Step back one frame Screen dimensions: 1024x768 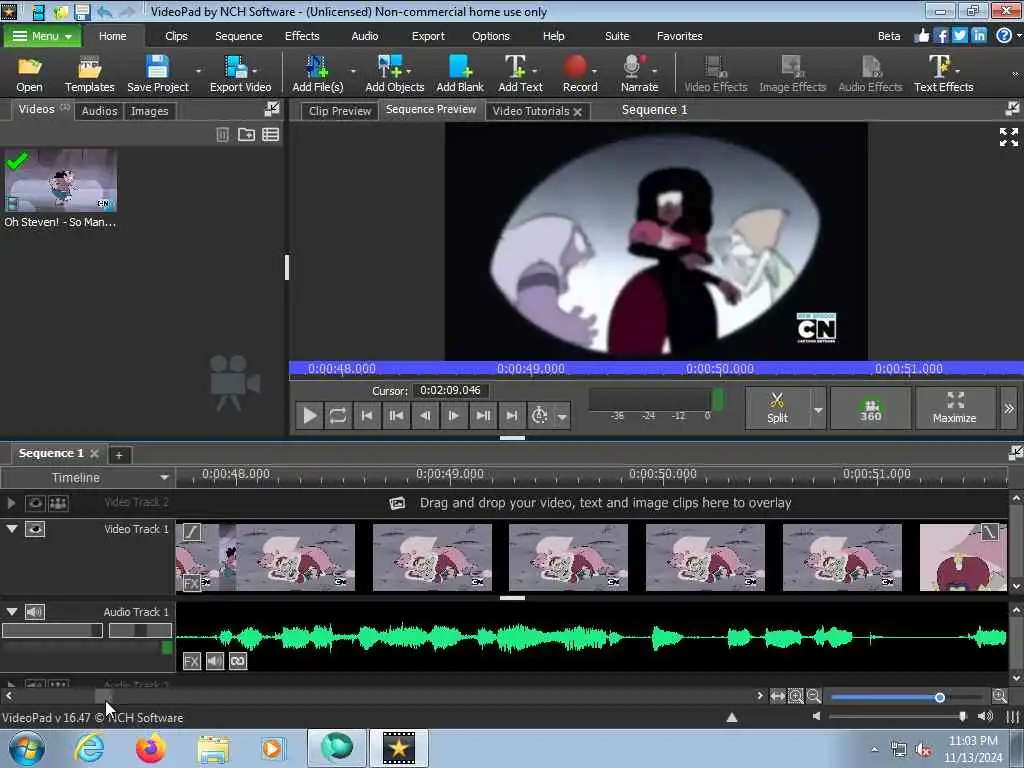424,415
